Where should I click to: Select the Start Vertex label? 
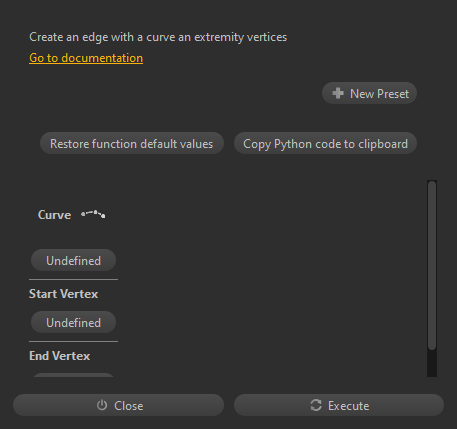click(x=63, y=294)
